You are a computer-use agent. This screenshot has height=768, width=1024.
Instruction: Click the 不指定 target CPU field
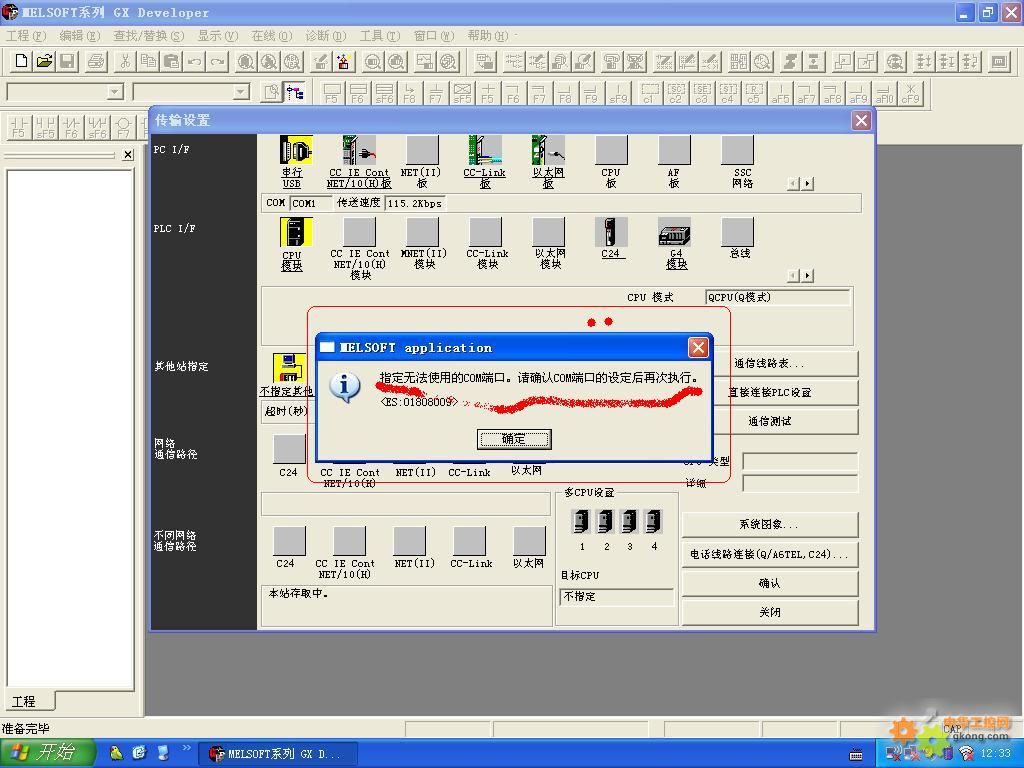tap(616, 596)
